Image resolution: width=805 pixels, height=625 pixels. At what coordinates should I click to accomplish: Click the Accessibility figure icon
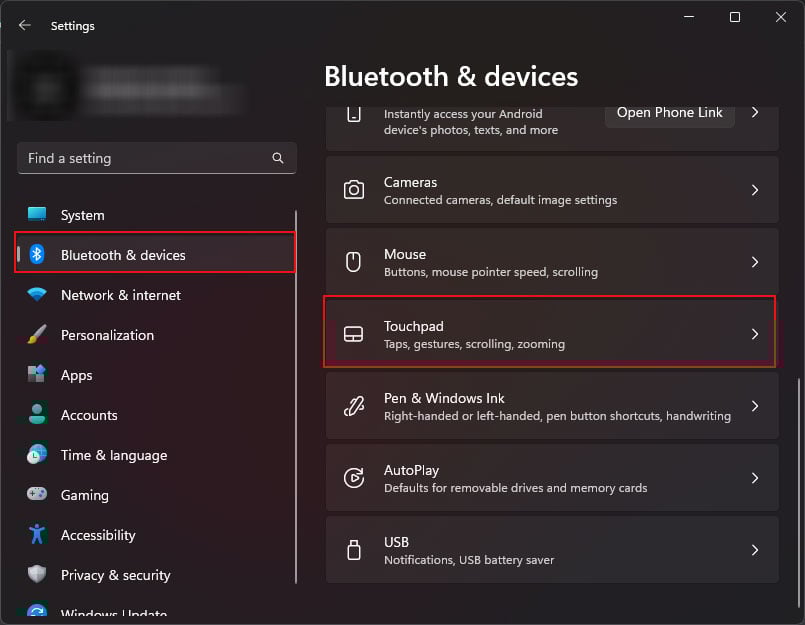[x=37, y=535]
